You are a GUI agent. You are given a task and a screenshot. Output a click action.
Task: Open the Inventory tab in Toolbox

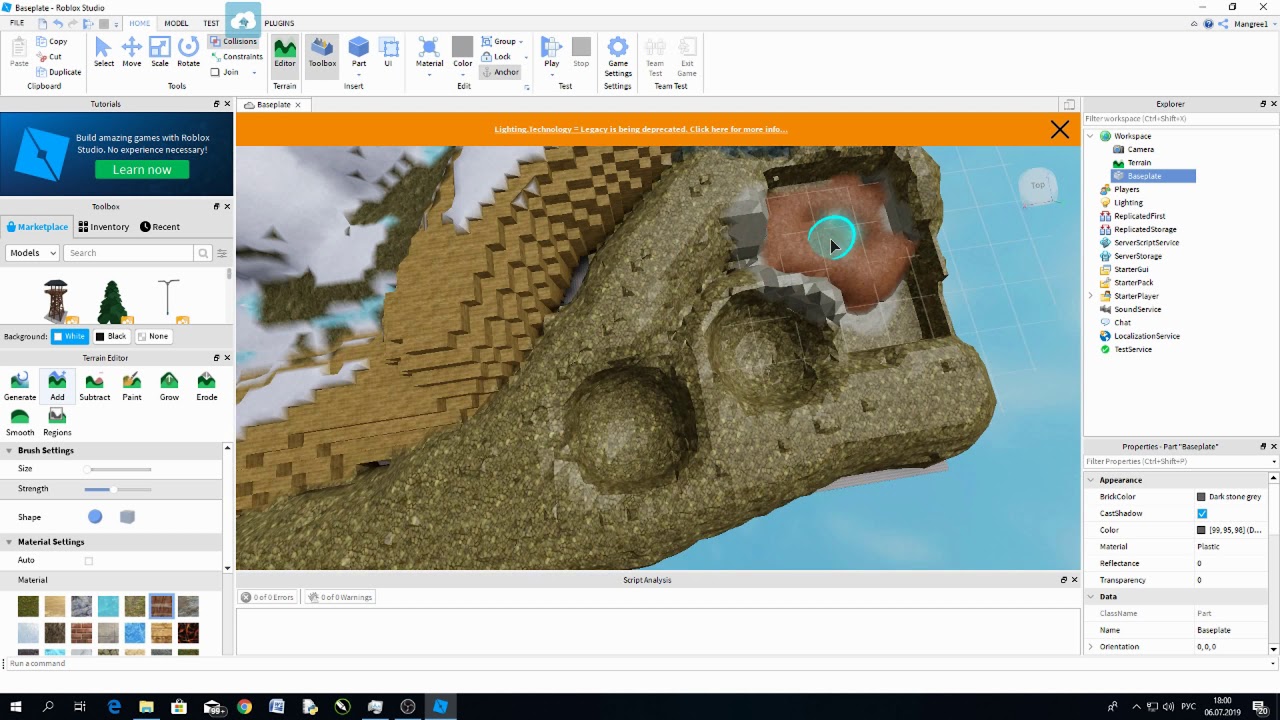[x=104, y=227]
